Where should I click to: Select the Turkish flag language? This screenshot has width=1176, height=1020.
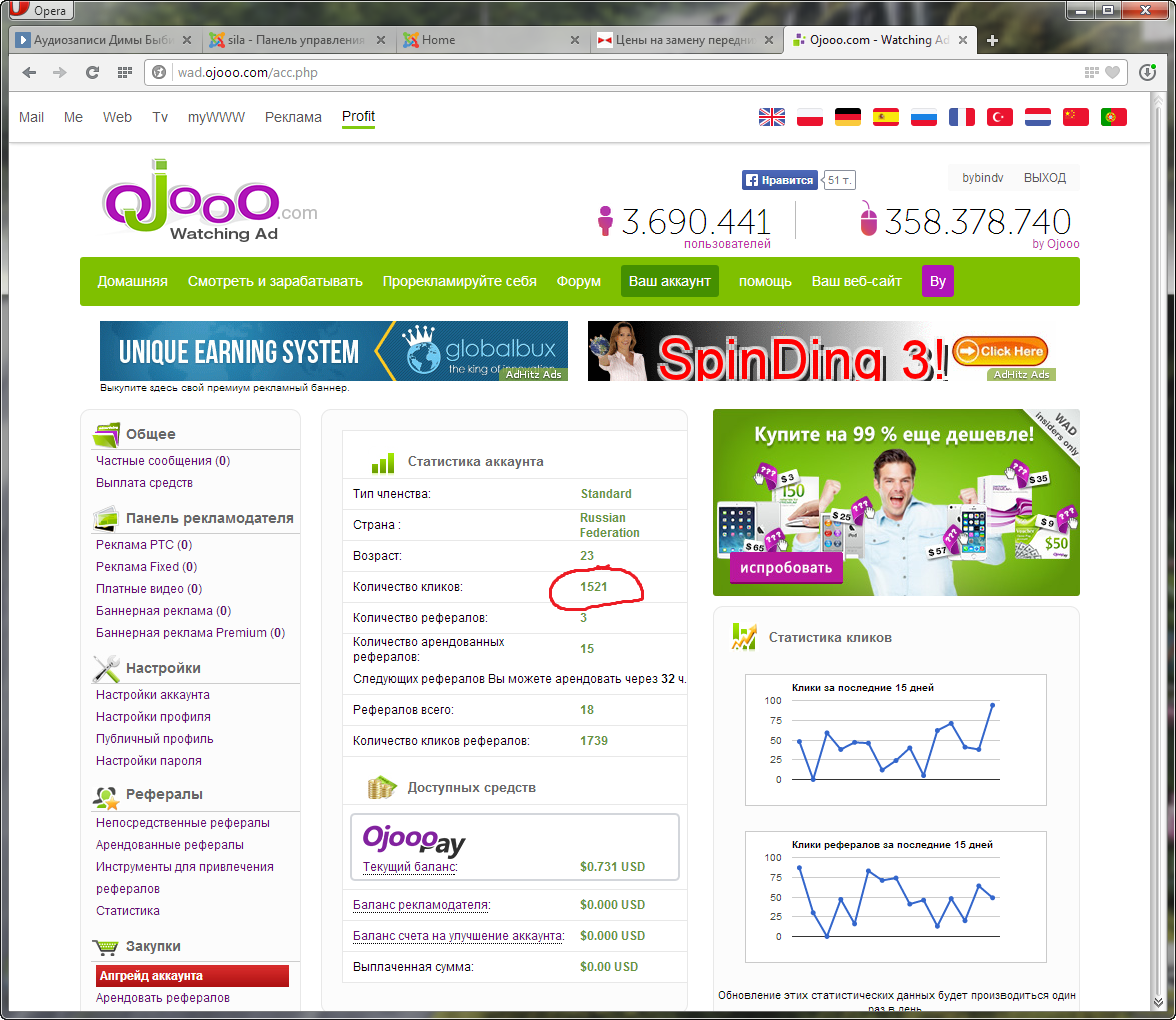pyautogui.click(x=1000, y=117)
